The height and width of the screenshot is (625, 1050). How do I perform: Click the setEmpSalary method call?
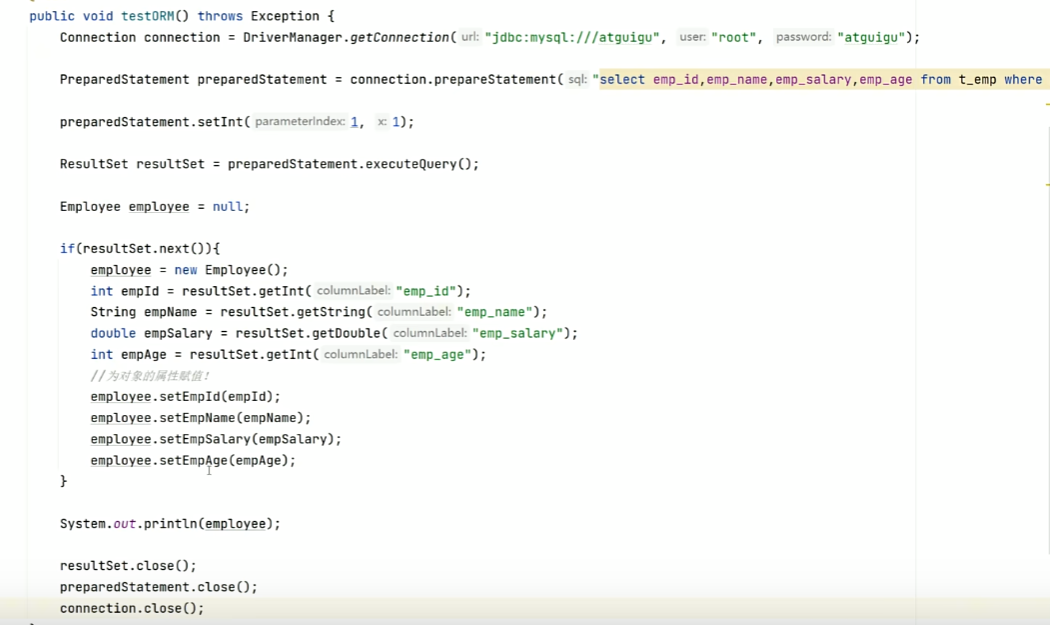[x=205, y=439]
